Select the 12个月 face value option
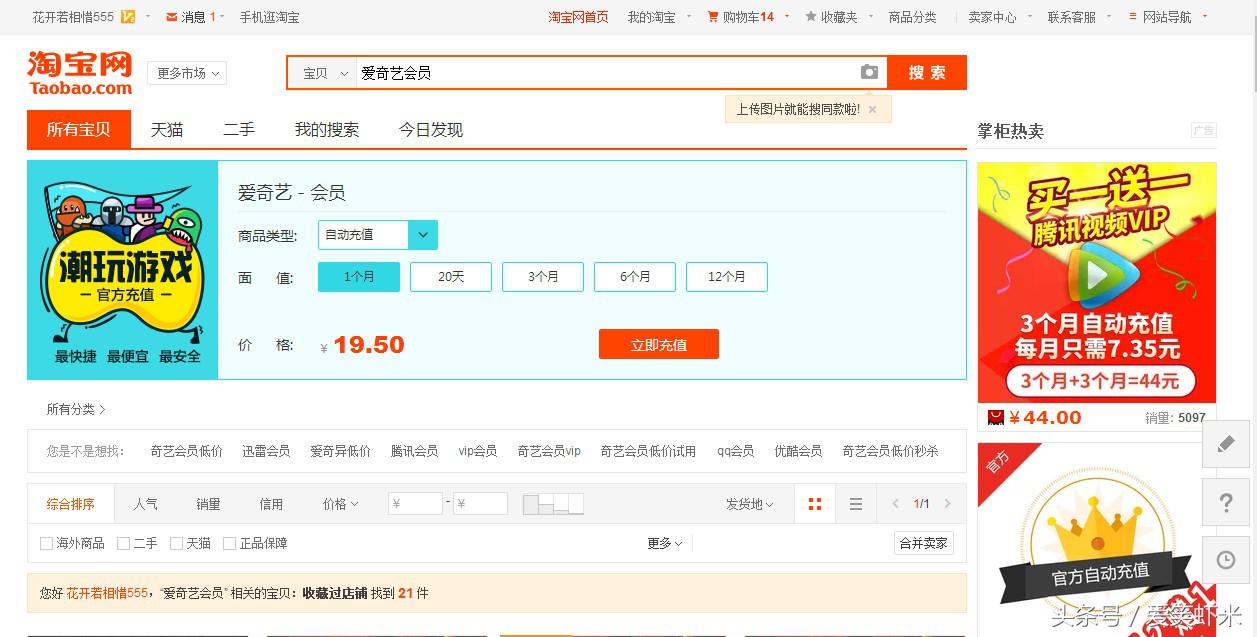The image size is (1257, 637). (x=727, y=277)
